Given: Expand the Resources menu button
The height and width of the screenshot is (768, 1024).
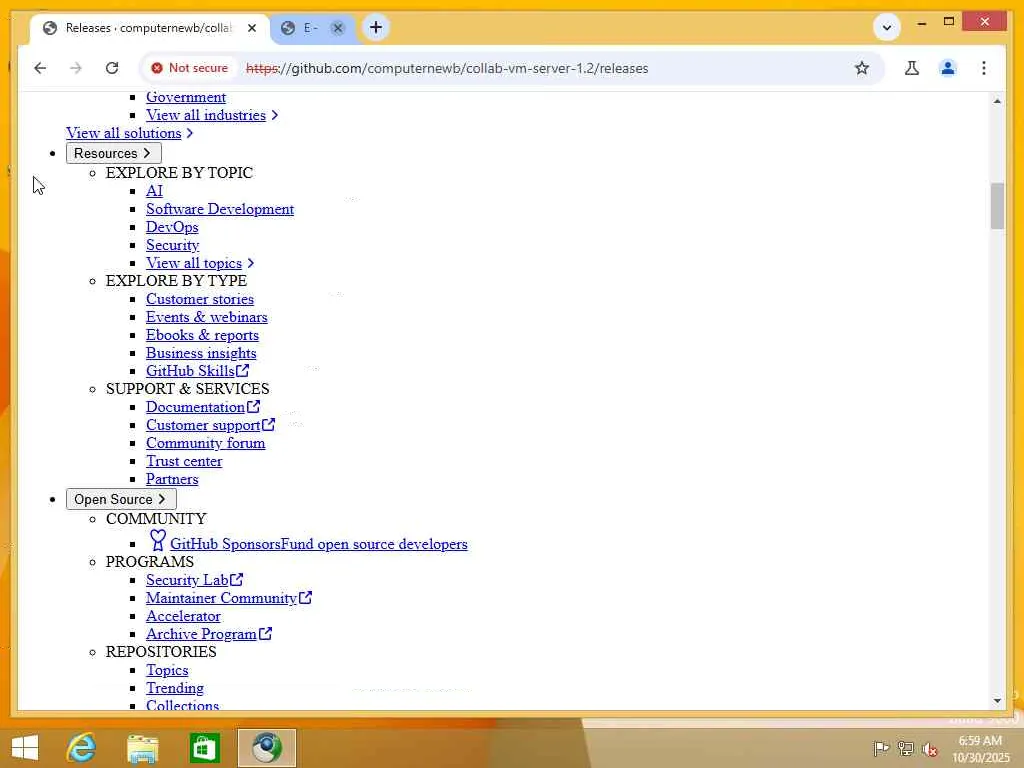Looking at the screenshot, I should pyautogui.click(x=114, y=153).
